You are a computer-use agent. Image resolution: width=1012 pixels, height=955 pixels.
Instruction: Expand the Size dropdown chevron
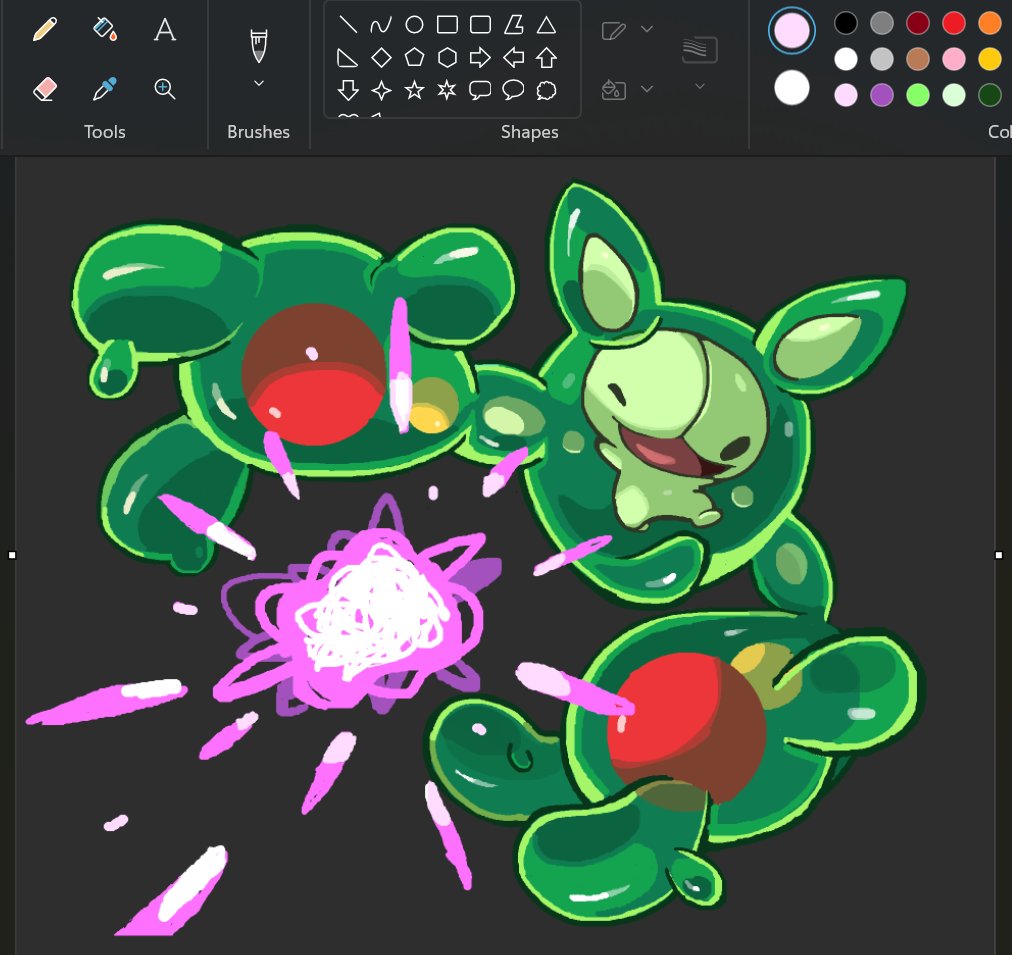[x=700, y=86]
